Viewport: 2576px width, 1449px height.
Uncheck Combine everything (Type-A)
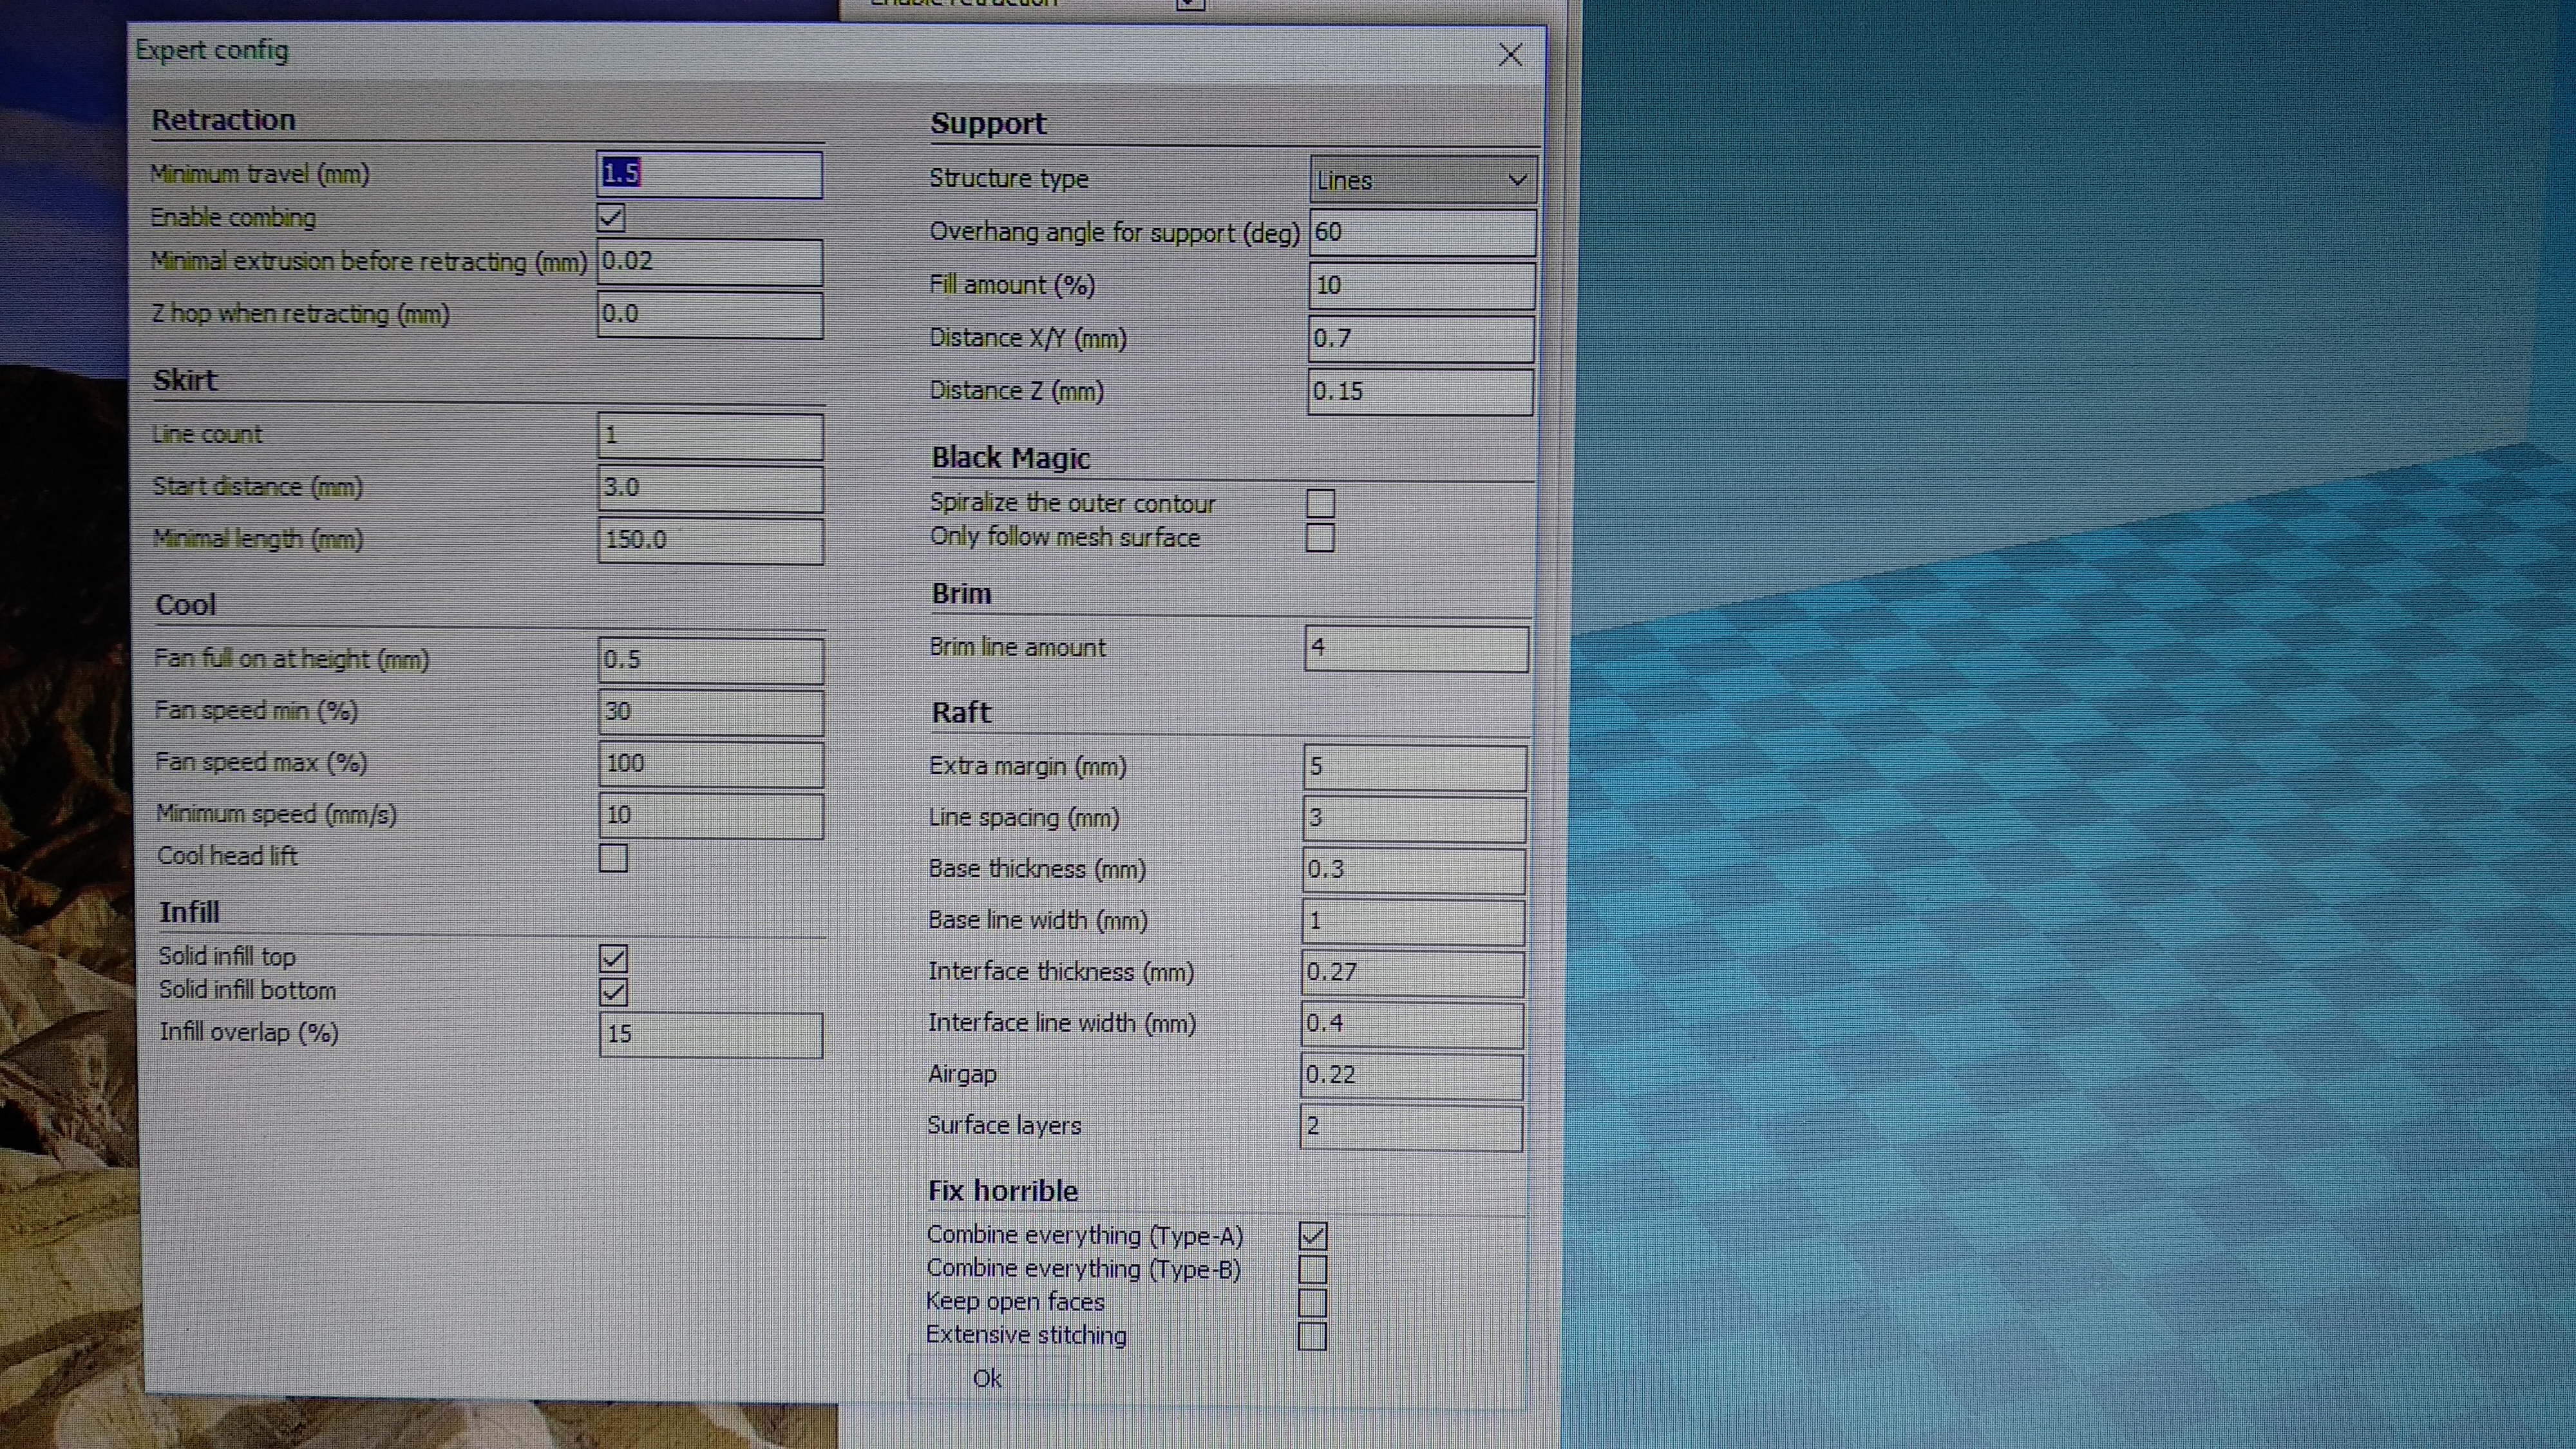click(x=1313, y=1236)
